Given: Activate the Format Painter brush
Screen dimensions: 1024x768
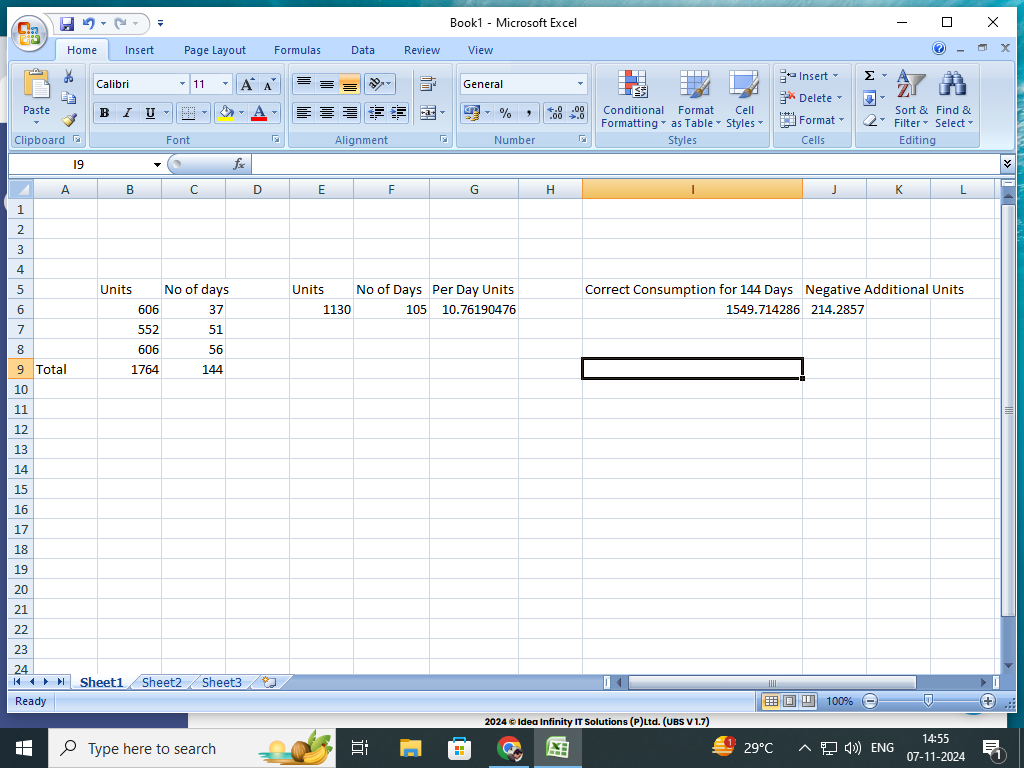Looking at the screenshot, I should [69, 120].
